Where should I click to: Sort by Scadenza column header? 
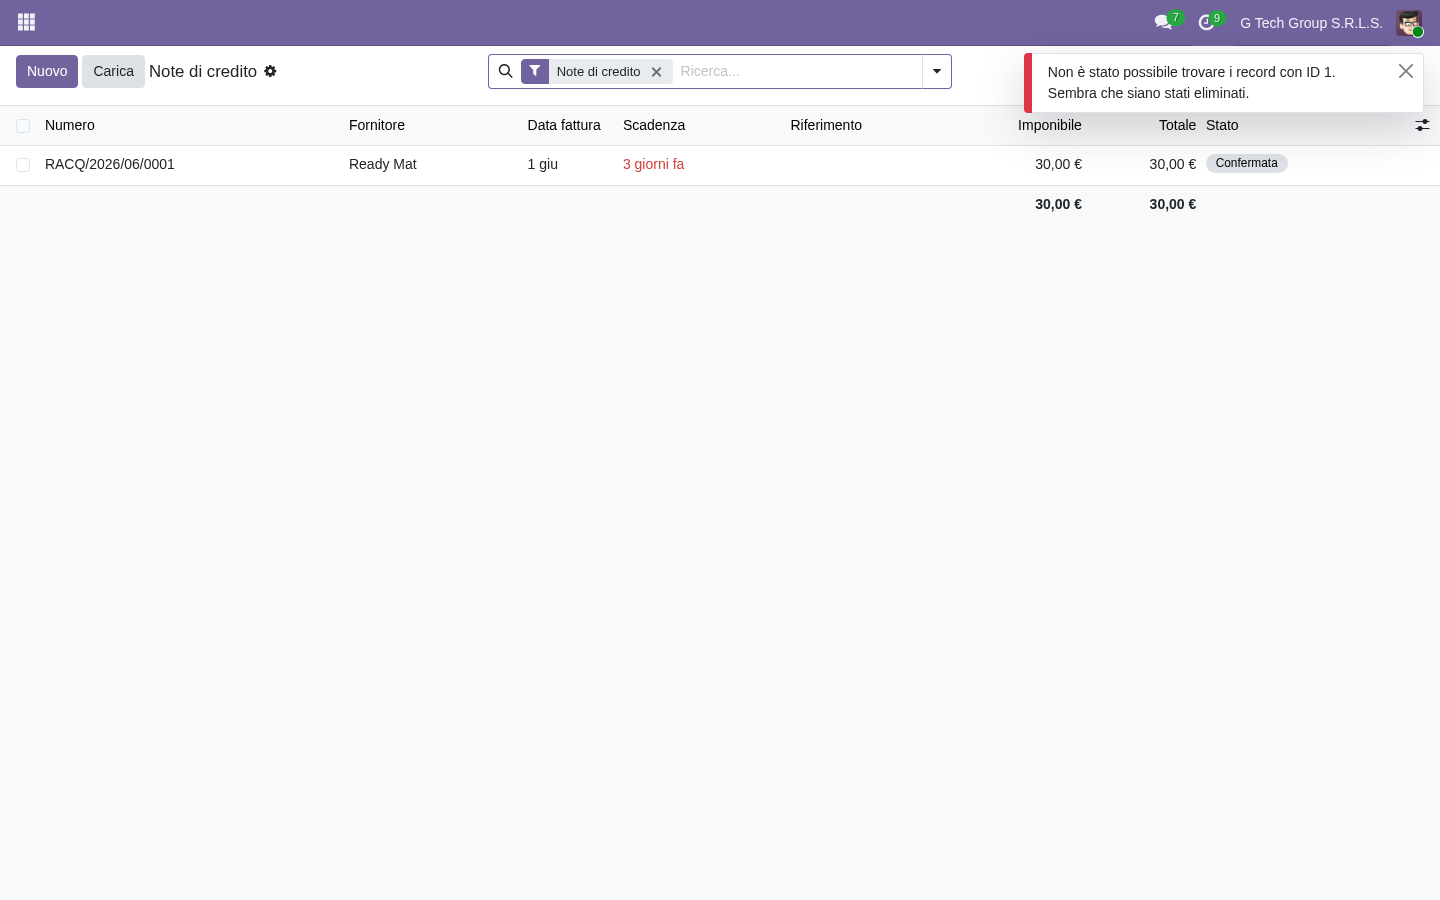click(654, 125)
